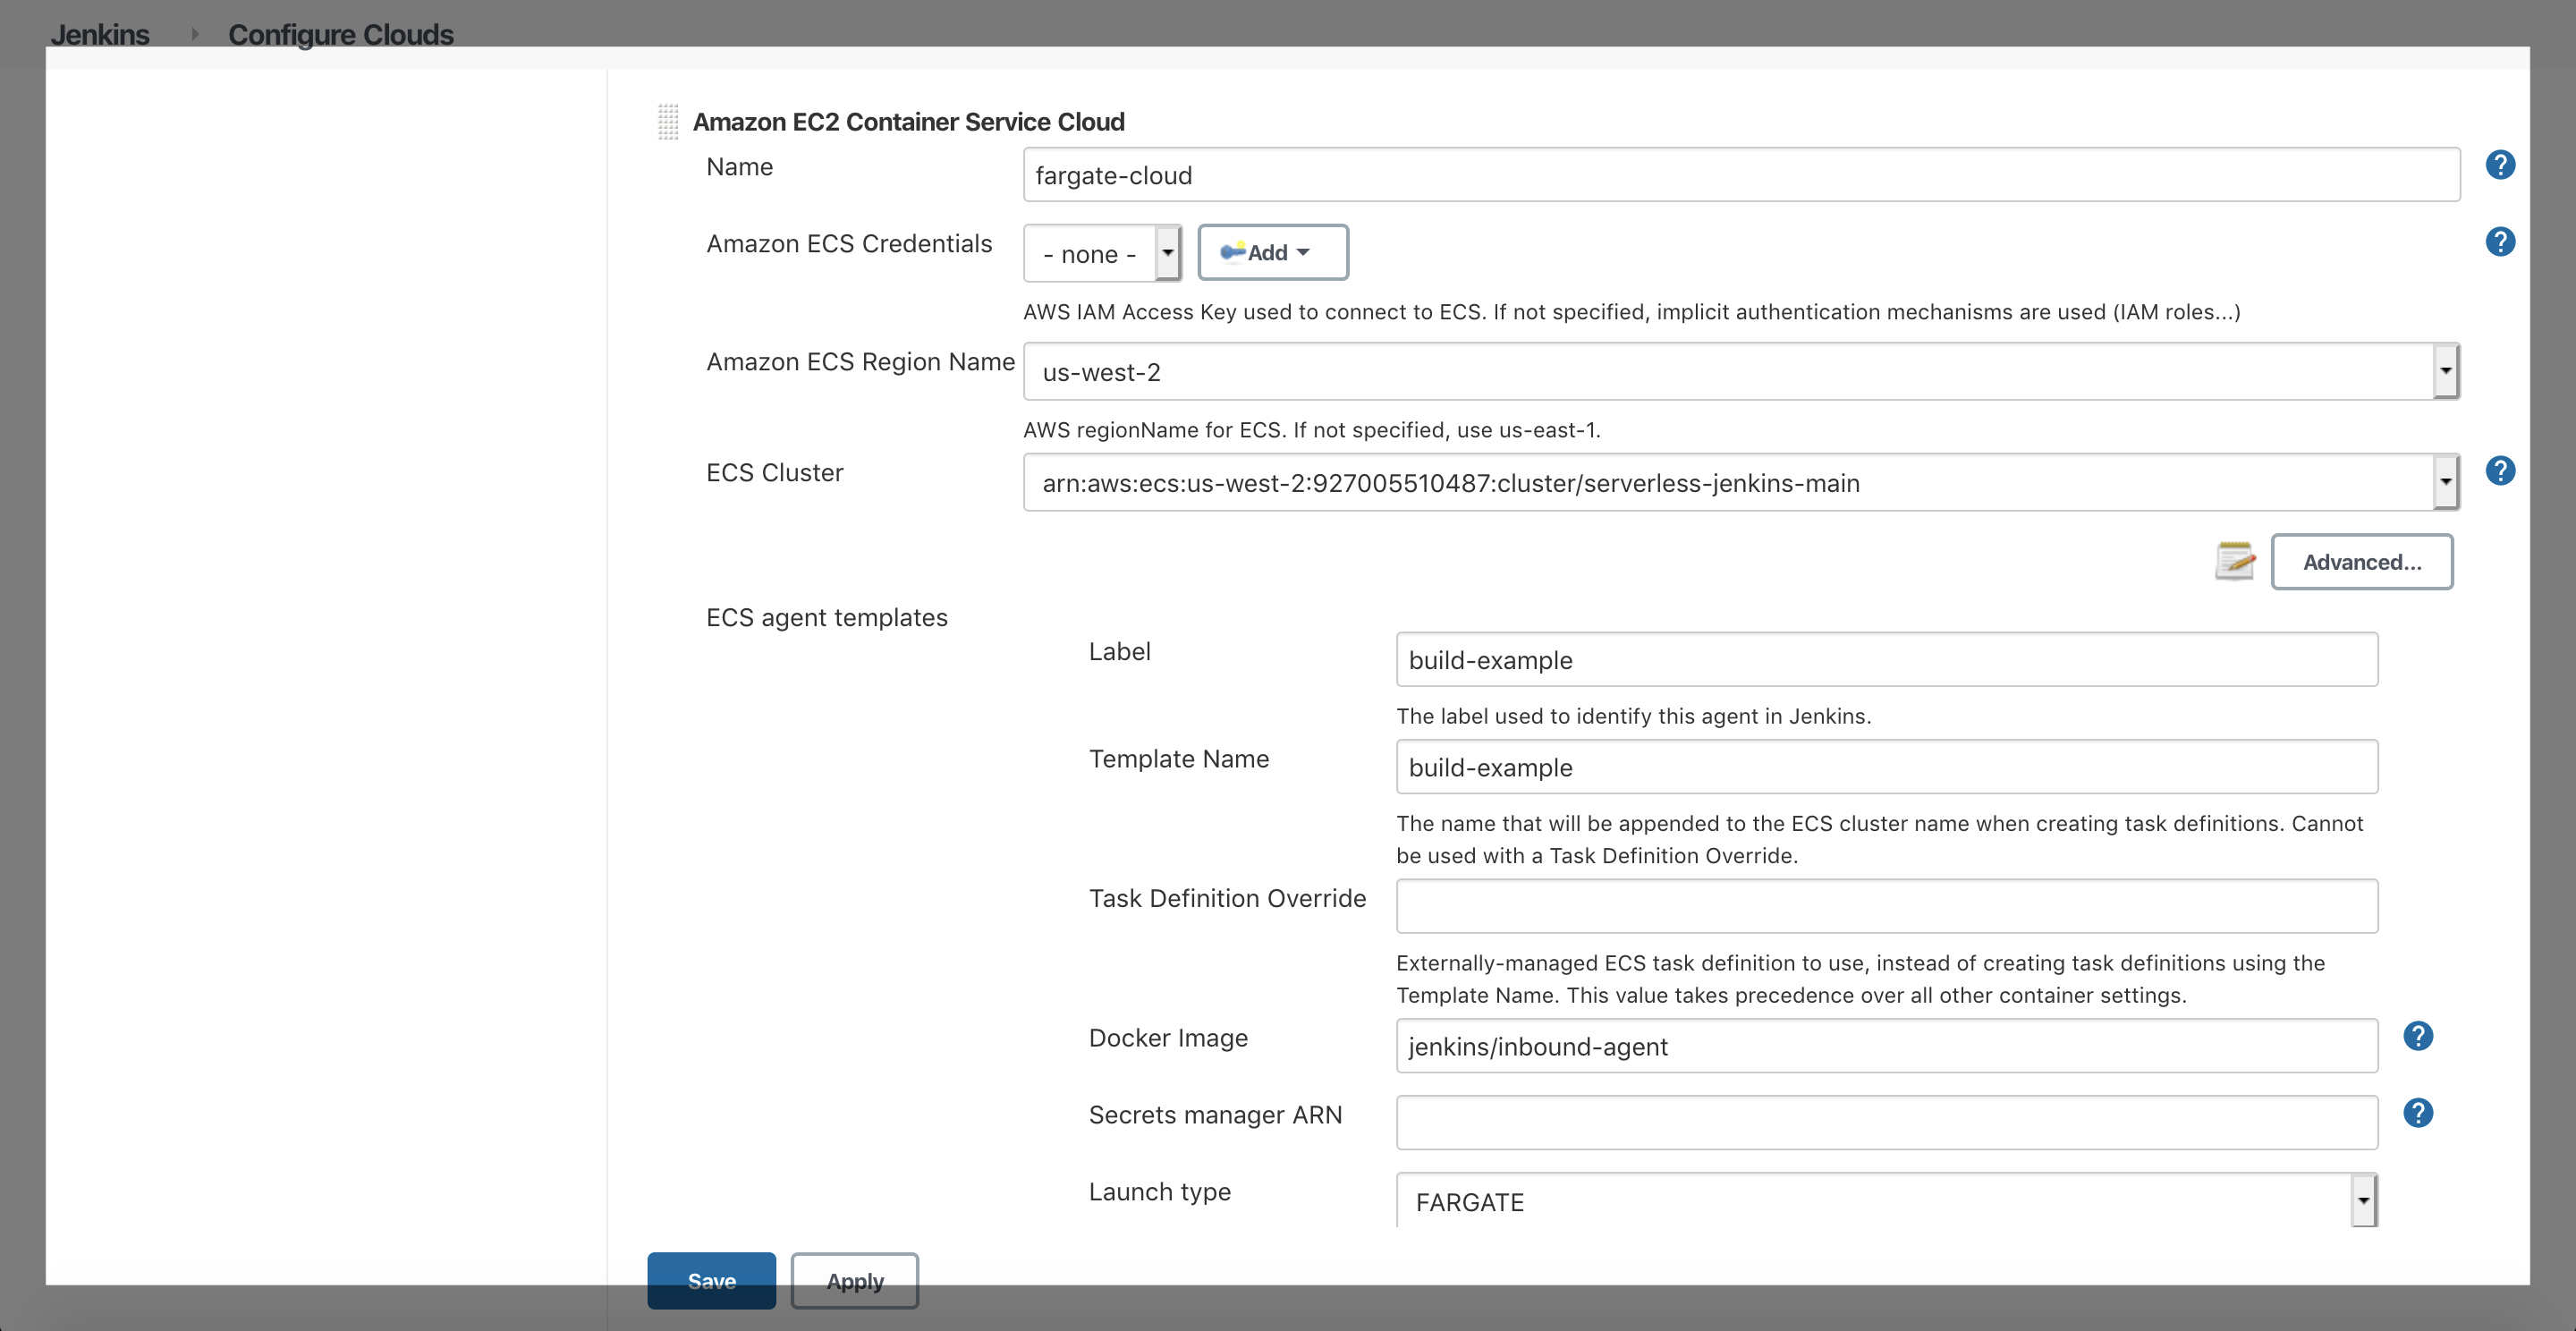The height and width of the screenshot is (1331, 2576).
Task: Open the ECS Cluster dropdown
Action: [2446, 482]
